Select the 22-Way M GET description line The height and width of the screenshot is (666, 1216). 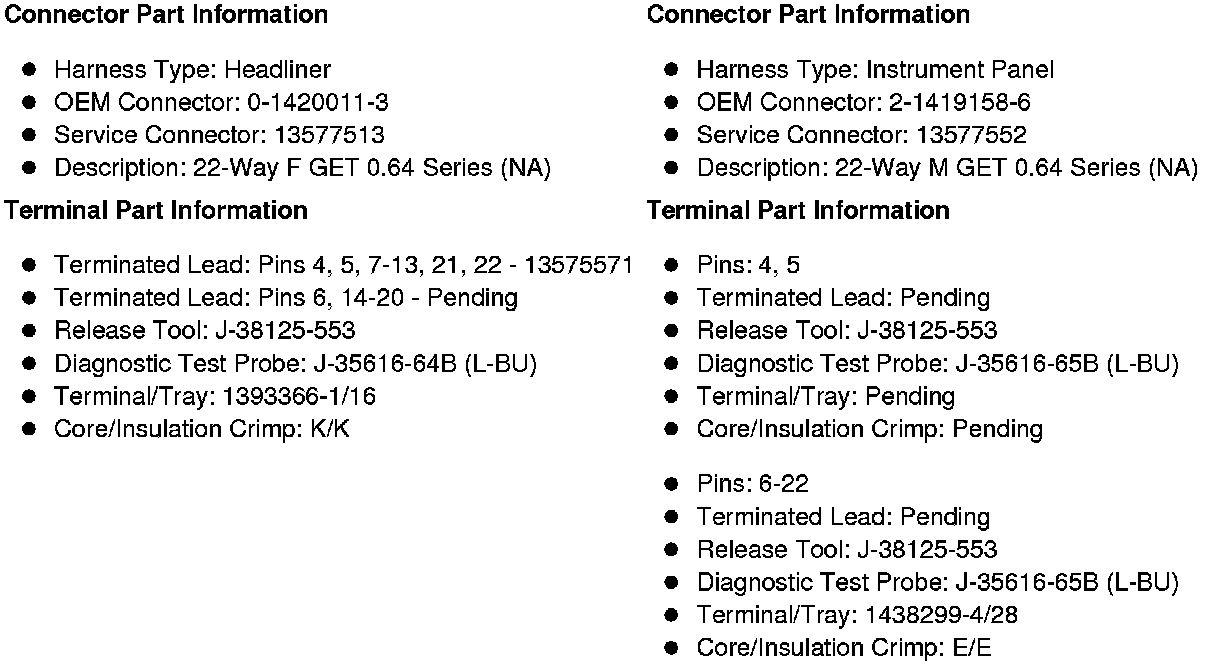(947, 168)
